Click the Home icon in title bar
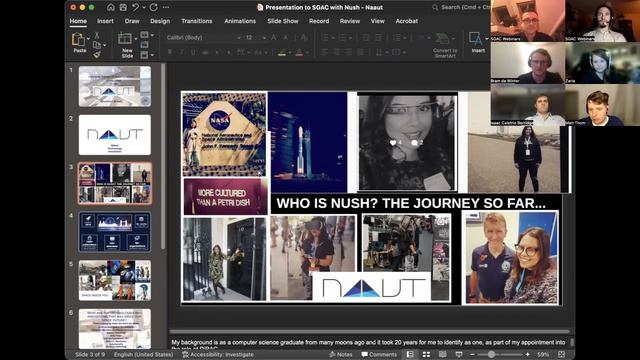The width and height of the screenshot is (640, 360). (x=111, y=7)
